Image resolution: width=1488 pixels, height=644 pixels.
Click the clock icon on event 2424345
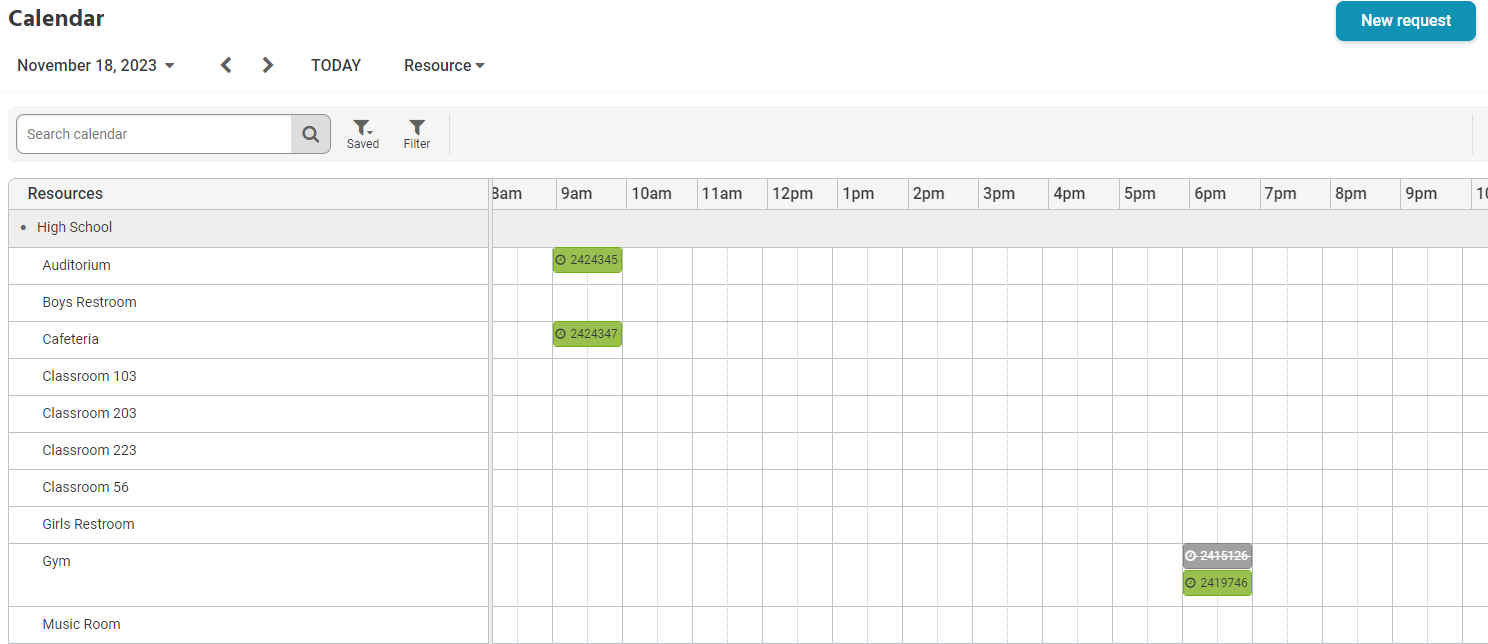click(x=559, y=259)
